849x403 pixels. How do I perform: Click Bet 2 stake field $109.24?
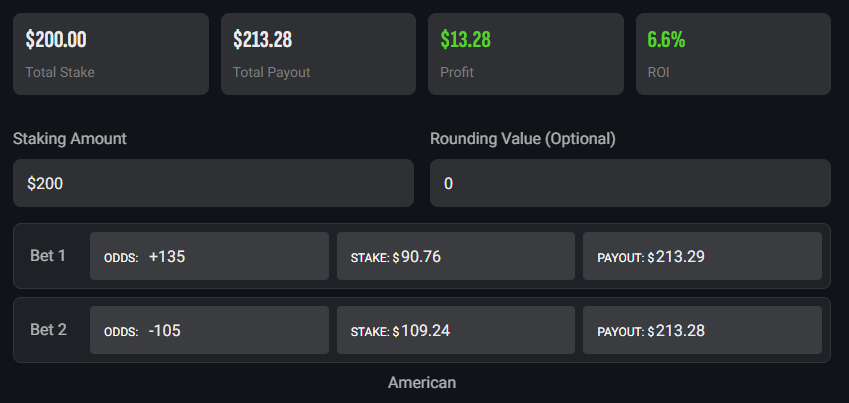click(456, 330)
